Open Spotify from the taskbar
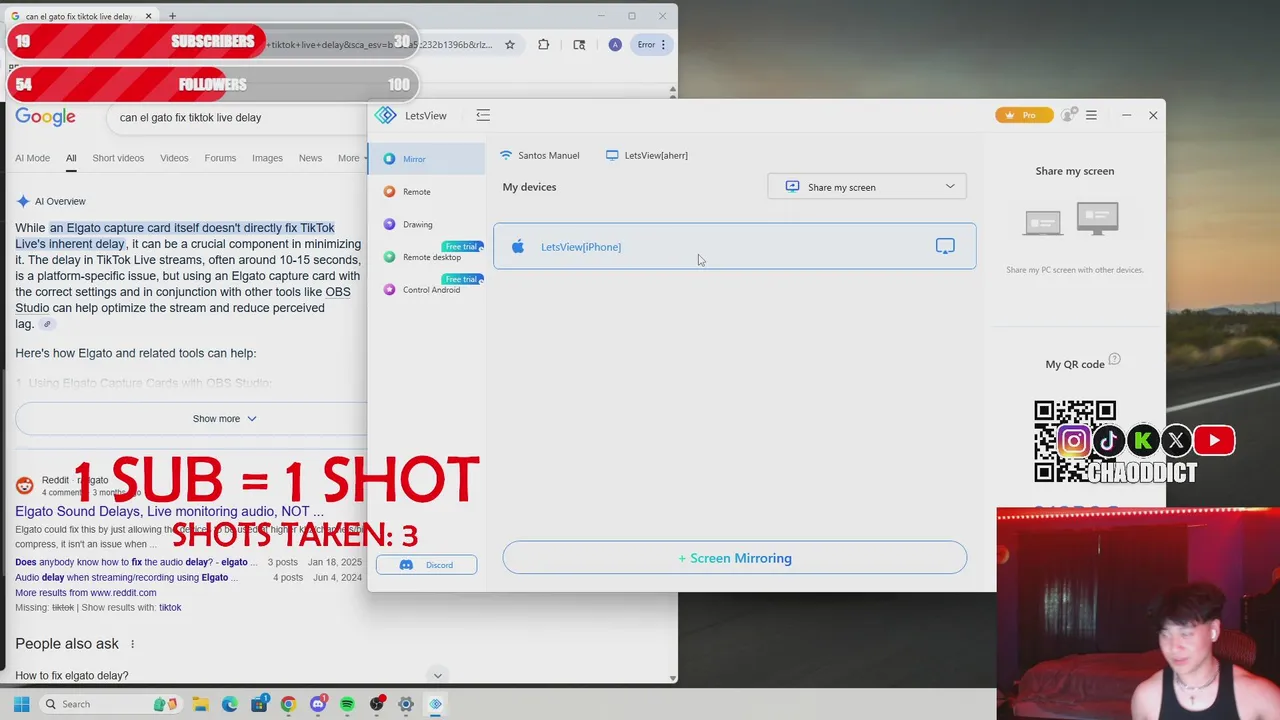1280x720 pixels. point(347,704)
